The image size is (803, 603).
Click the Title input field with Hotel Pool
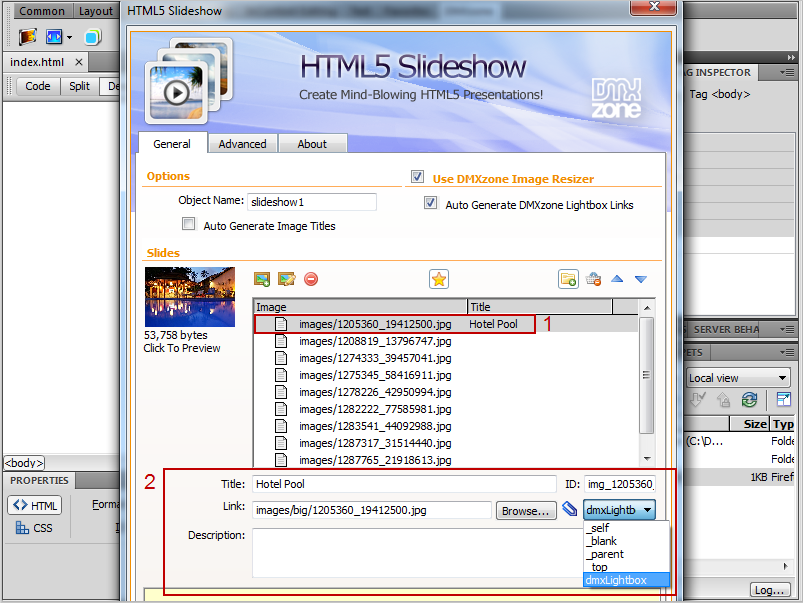click(404, 484)
